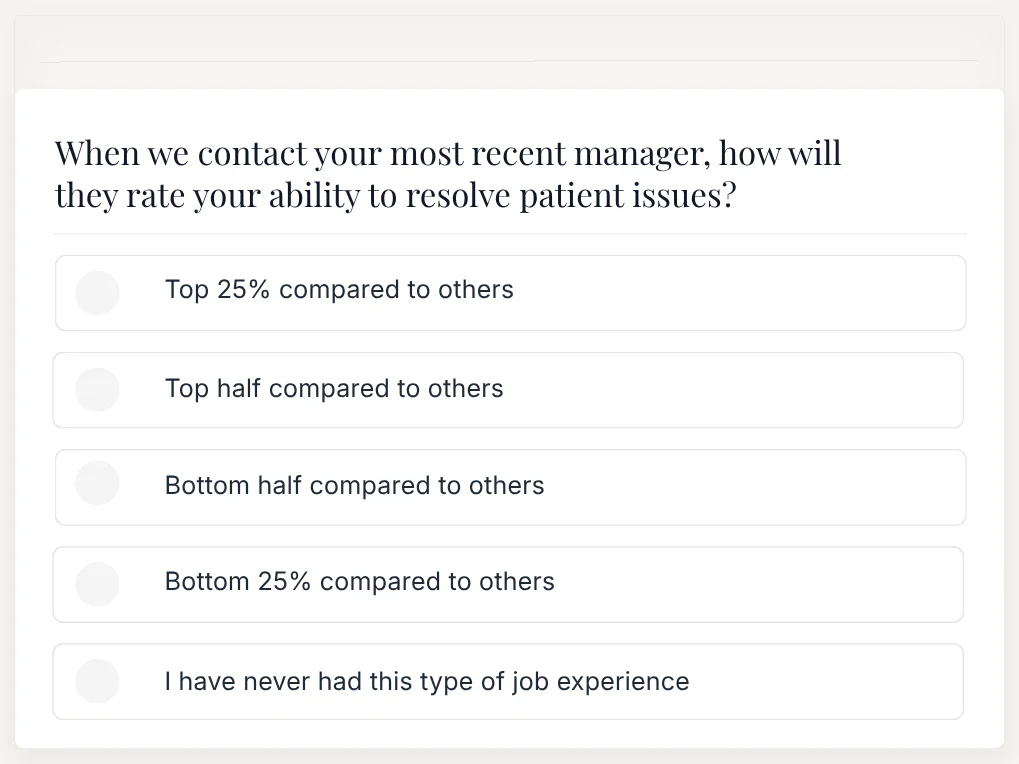Click the grey header bar above the card
This screenshot has height=764, width=1019.
(510, 52)
